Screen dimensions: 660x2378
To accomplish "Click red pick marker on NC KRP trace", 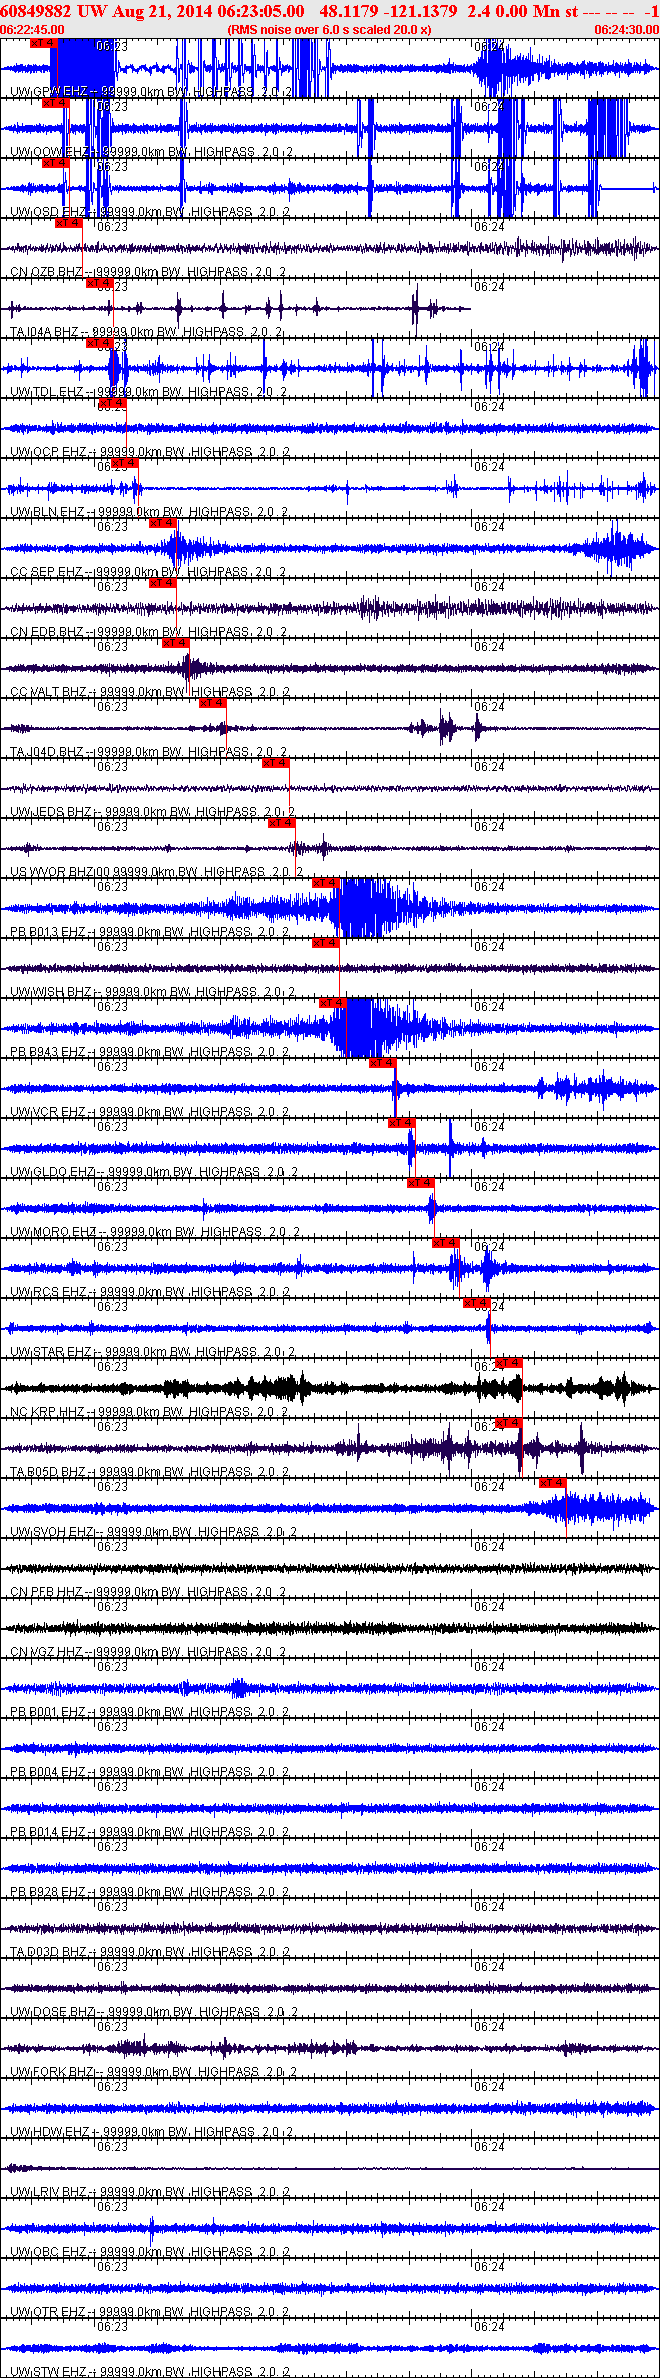I will coord(509,1363).
